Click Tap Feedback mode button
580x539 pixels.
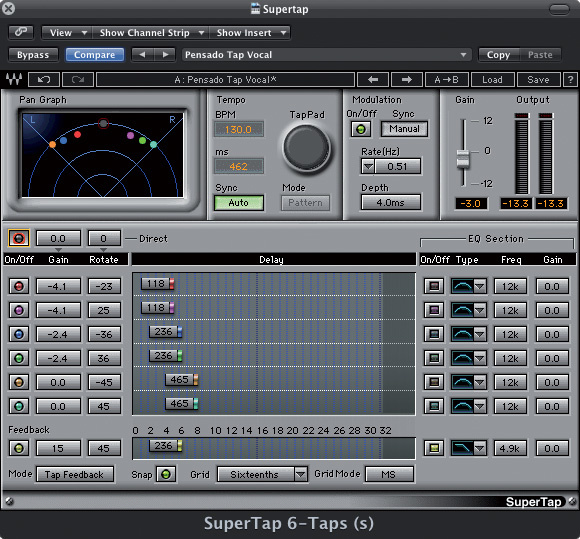[x=75, y=474]
